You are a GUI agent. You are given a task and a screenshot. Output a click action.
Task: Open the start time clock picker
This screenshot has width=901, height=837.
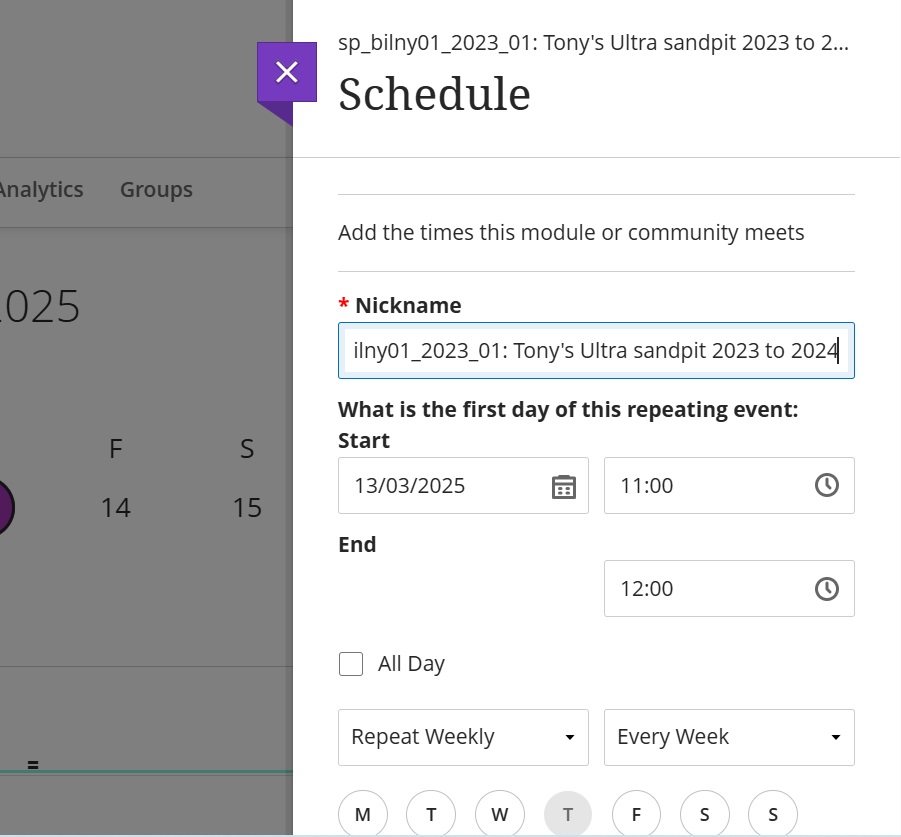click(826, 486)
